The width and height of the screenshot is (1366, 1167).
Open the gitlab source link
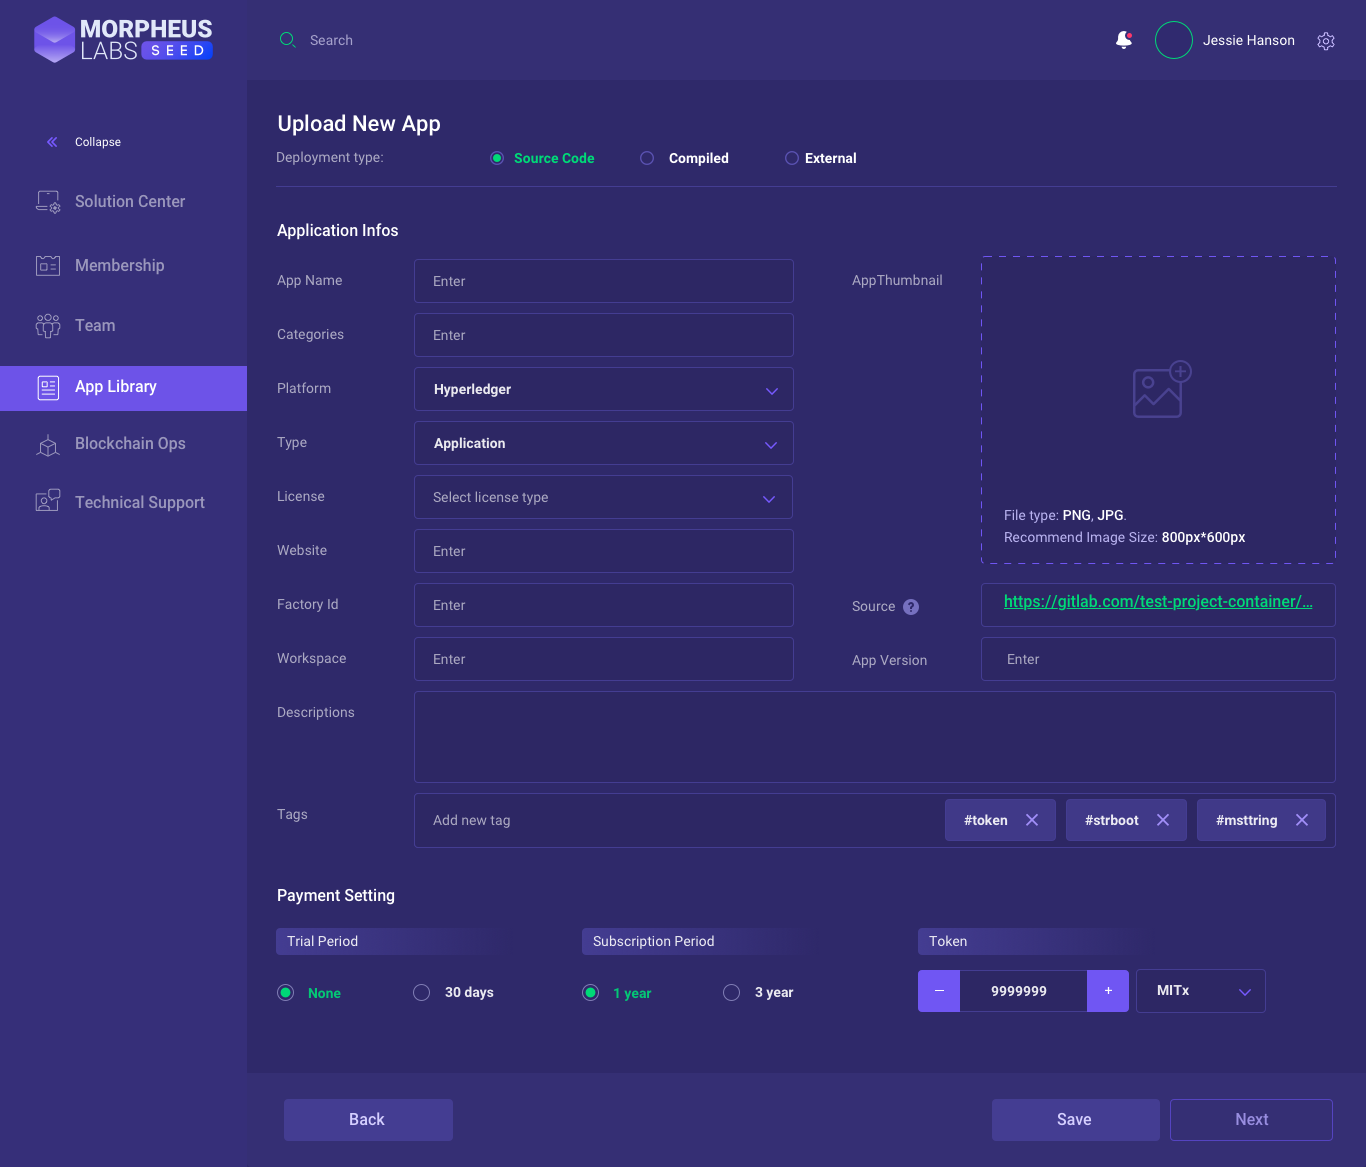pyautogui.click(x=1158, y=601)
